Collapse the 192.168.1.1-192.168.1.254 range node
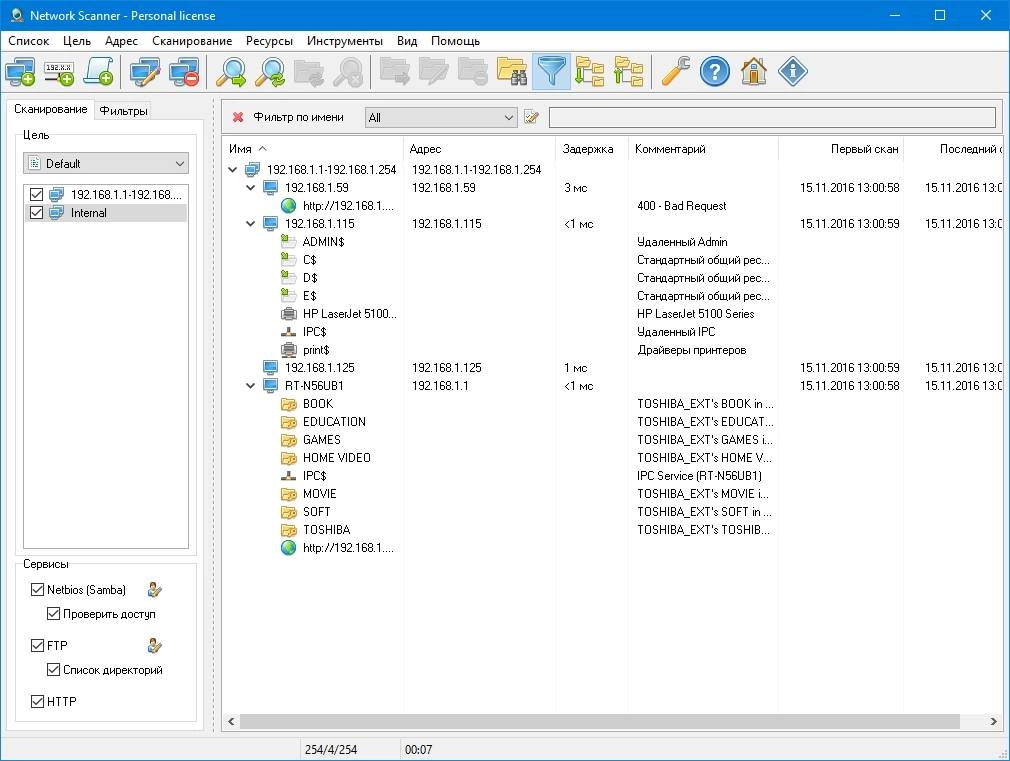This screenshot has width=1010, height=761. (233, 170)
